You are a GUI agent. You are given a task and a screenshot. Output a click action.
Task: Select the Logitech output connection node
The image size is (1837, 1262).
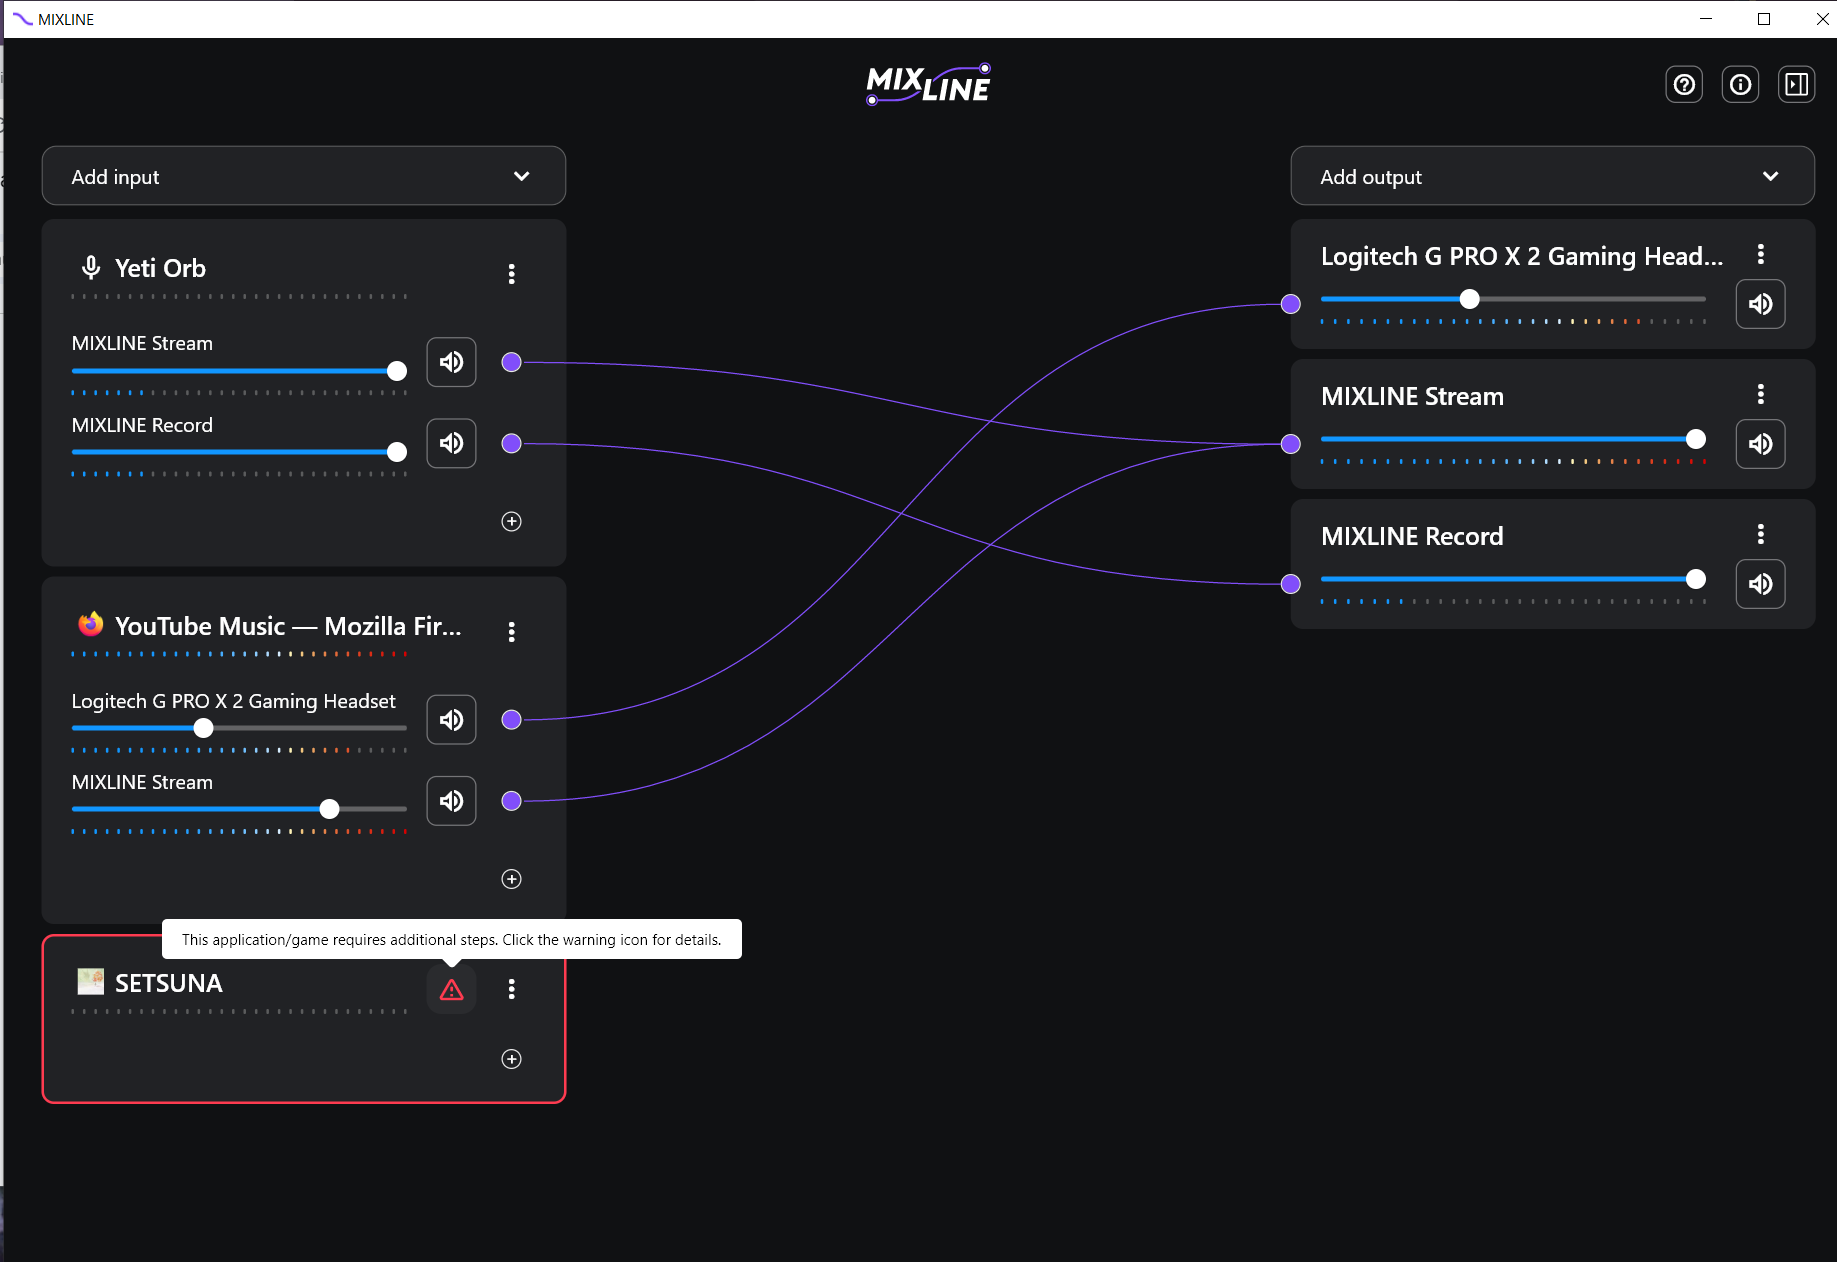click(x=1291, y=304)
